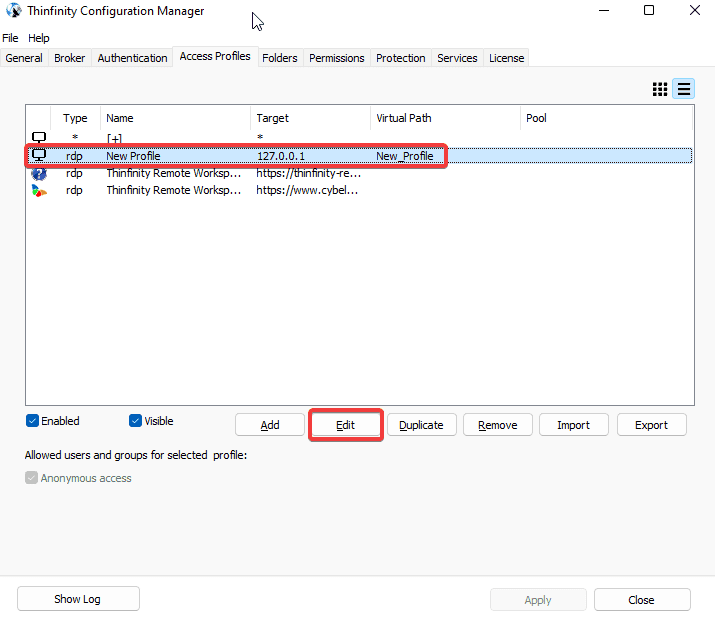
Task: Click the New_Profile virtual path cell
Action: pyautogui.click(x=404, y=156)
